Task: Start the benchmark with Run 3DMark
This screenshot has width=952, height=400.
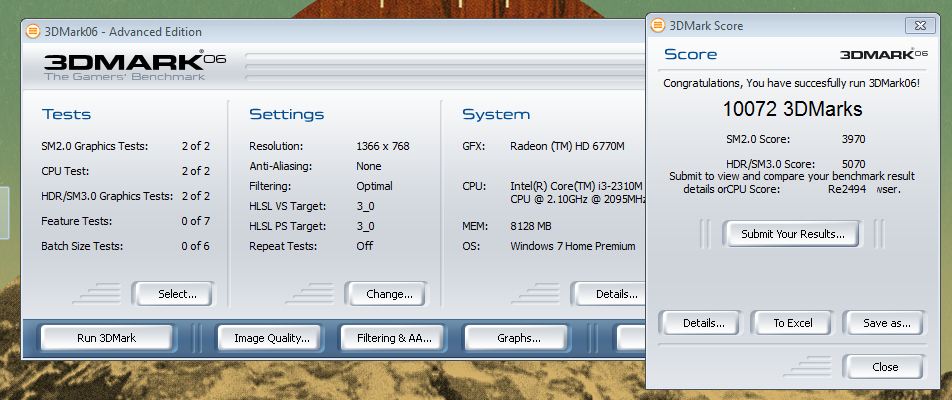Action: tap(107, 338)
